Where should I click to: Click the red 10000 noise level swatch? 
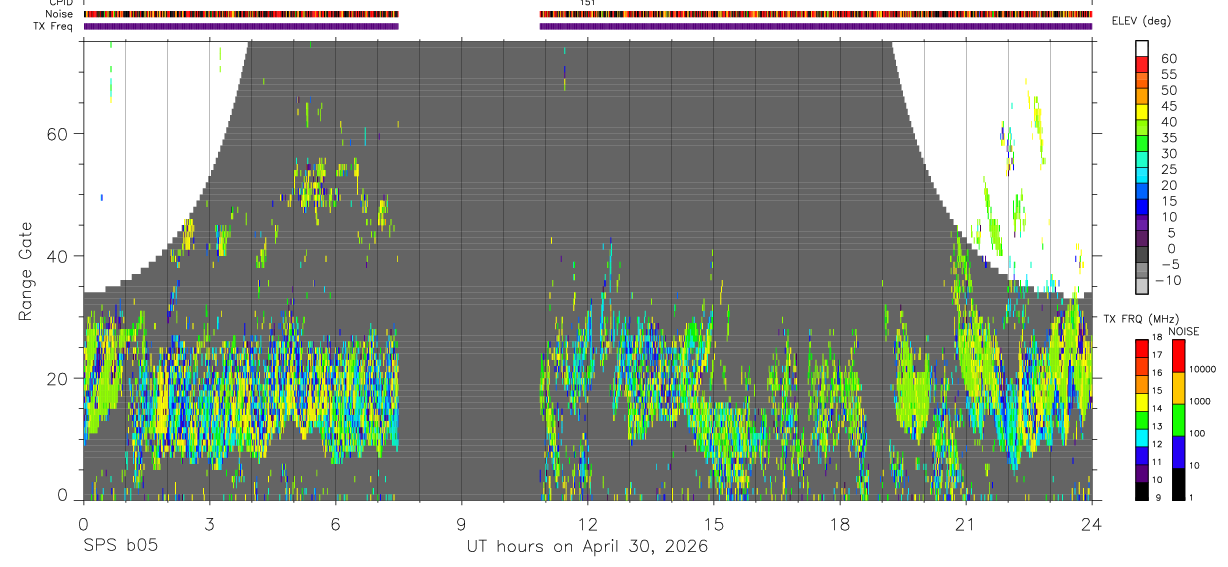pyautogui.click(x=1179, y=356)
